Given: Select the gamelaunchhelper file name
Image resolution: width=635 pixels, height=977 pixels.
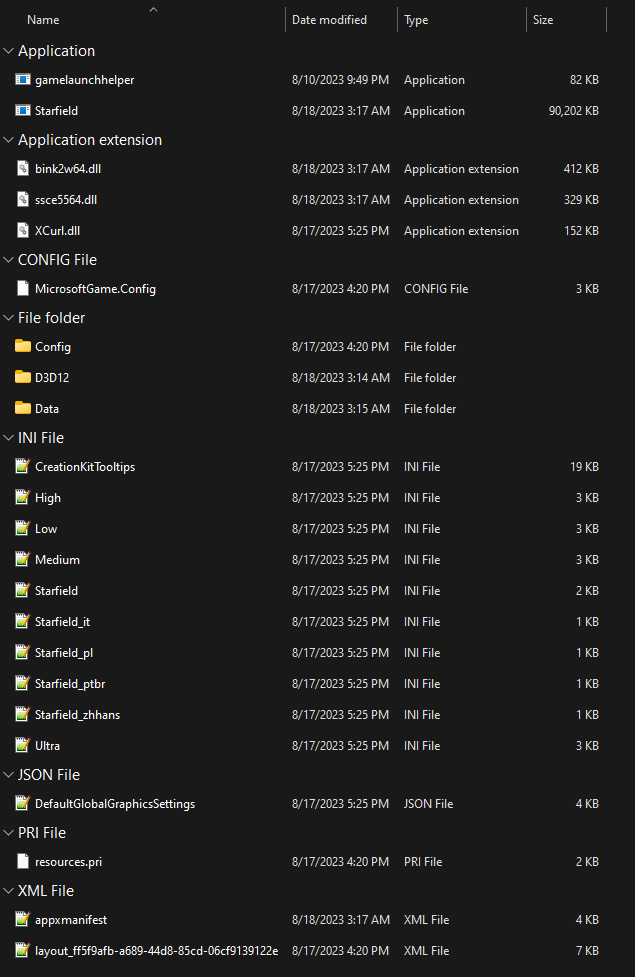Looking at the screenshot, I should point(85,80).
